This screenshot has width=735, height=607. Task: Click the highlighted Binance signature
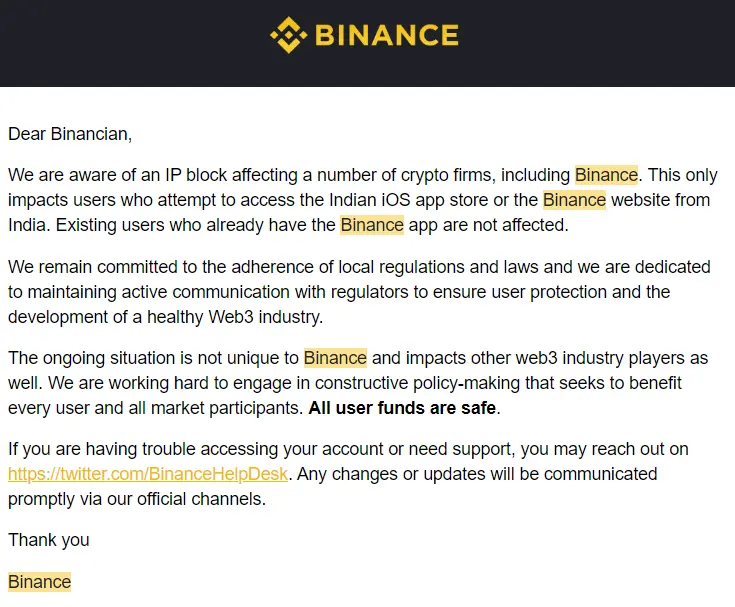coord(39,582)
